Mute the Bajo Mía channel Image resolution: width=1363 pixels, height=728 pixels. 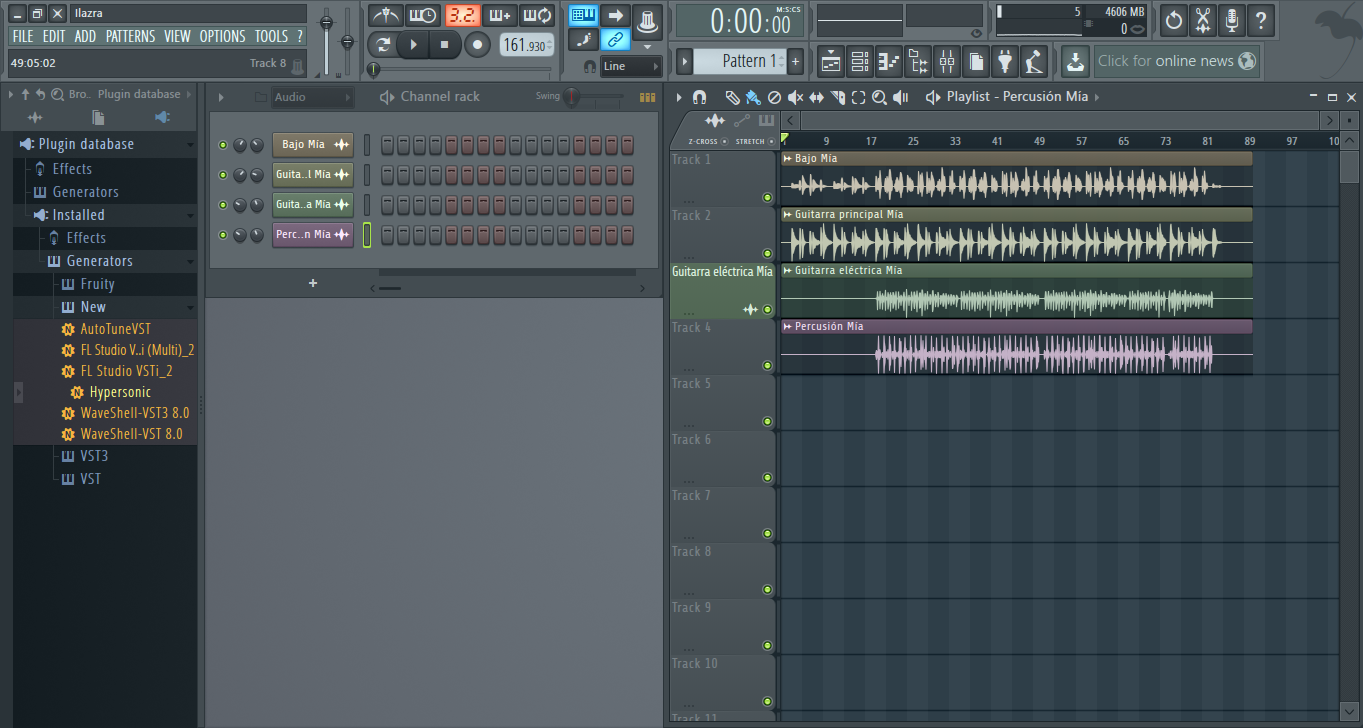click(x=223, y=145)
